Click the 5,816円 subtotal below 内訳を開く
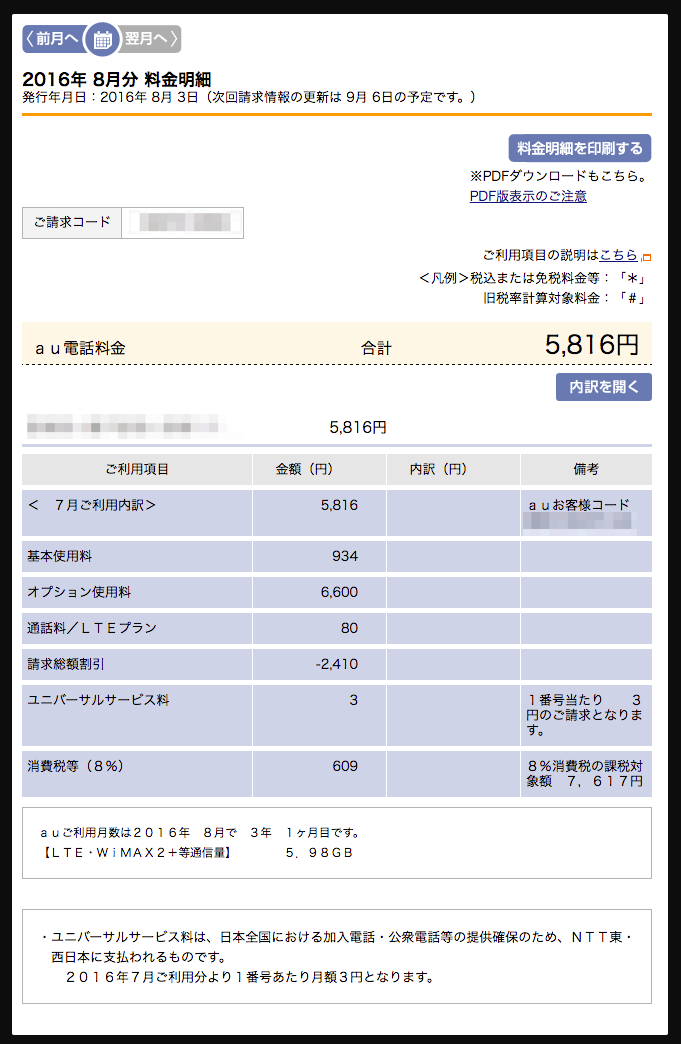 click(358, 427)
